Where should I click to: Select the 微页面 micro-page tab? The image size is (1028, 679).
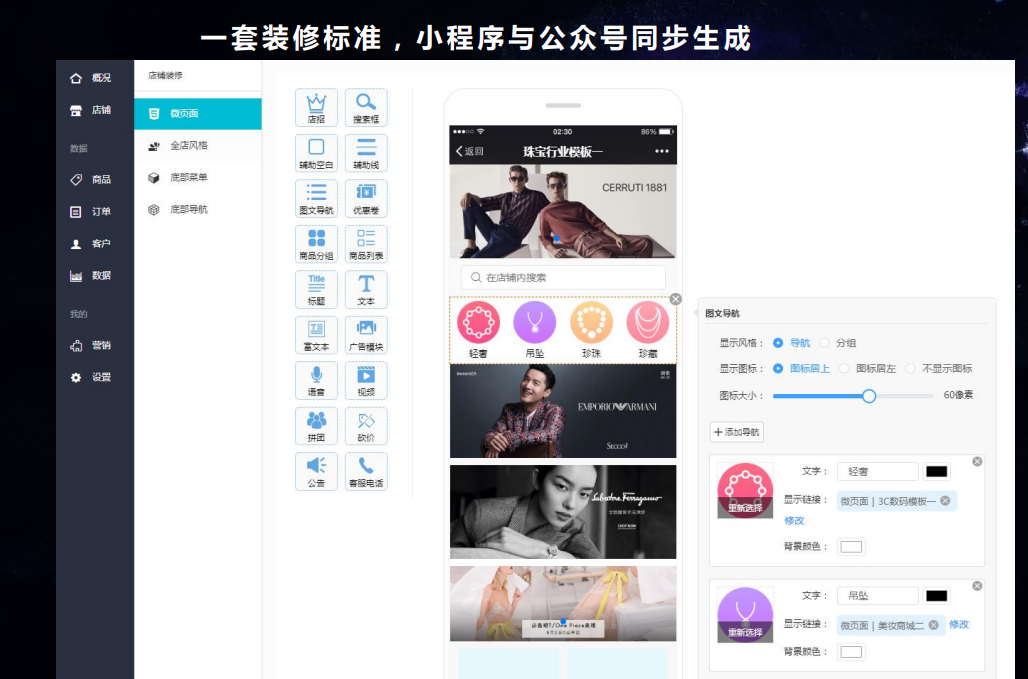click(198, 113)
